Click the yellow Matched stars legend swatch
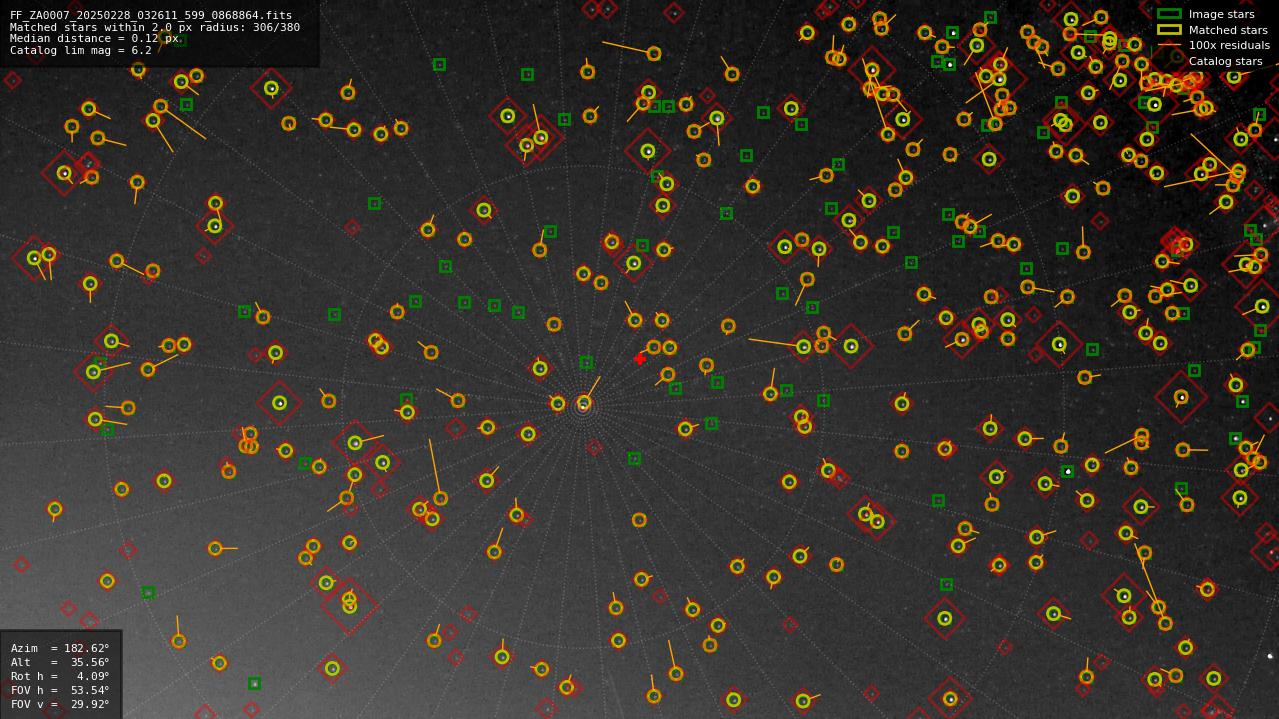Image resolution: width=1279 pixels, height=719 pixels. pyautogui.click(x=1169, y=29)
